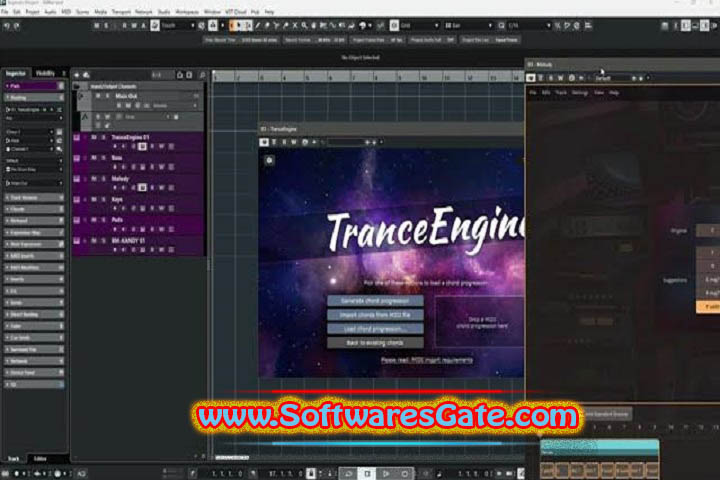Open Edit Instrument in the Inspector

59,132
